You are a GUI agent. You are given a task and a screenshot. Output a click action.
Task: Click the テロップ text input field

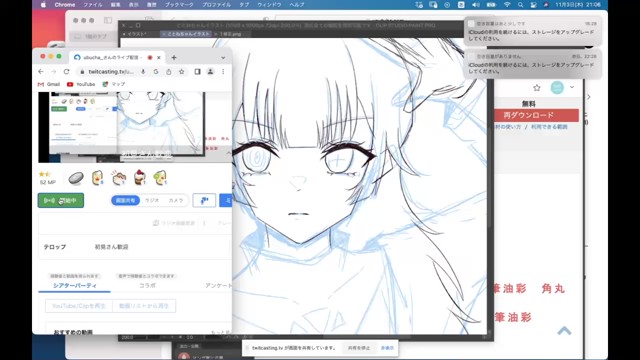click(x=161, y=247)
